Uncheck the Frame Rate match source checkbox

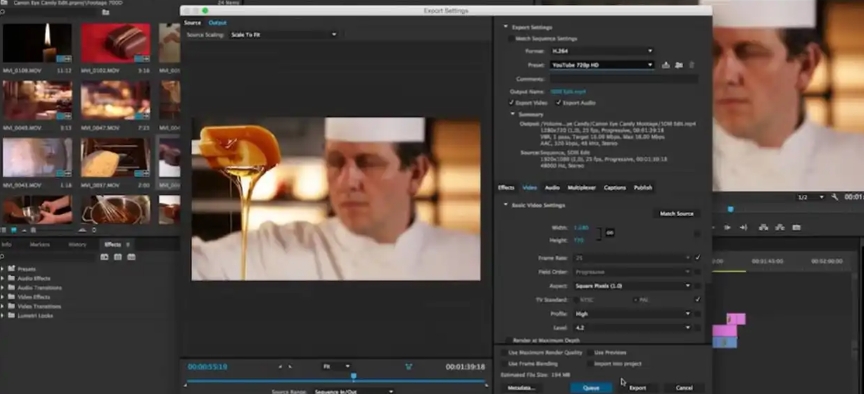698,257
